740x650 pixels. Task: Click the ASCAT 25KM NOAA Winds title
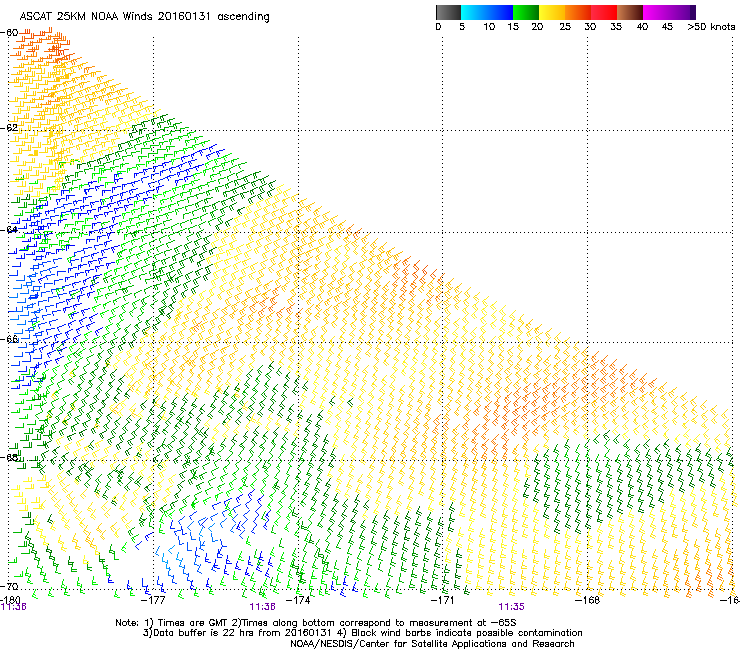click(144, 17)
